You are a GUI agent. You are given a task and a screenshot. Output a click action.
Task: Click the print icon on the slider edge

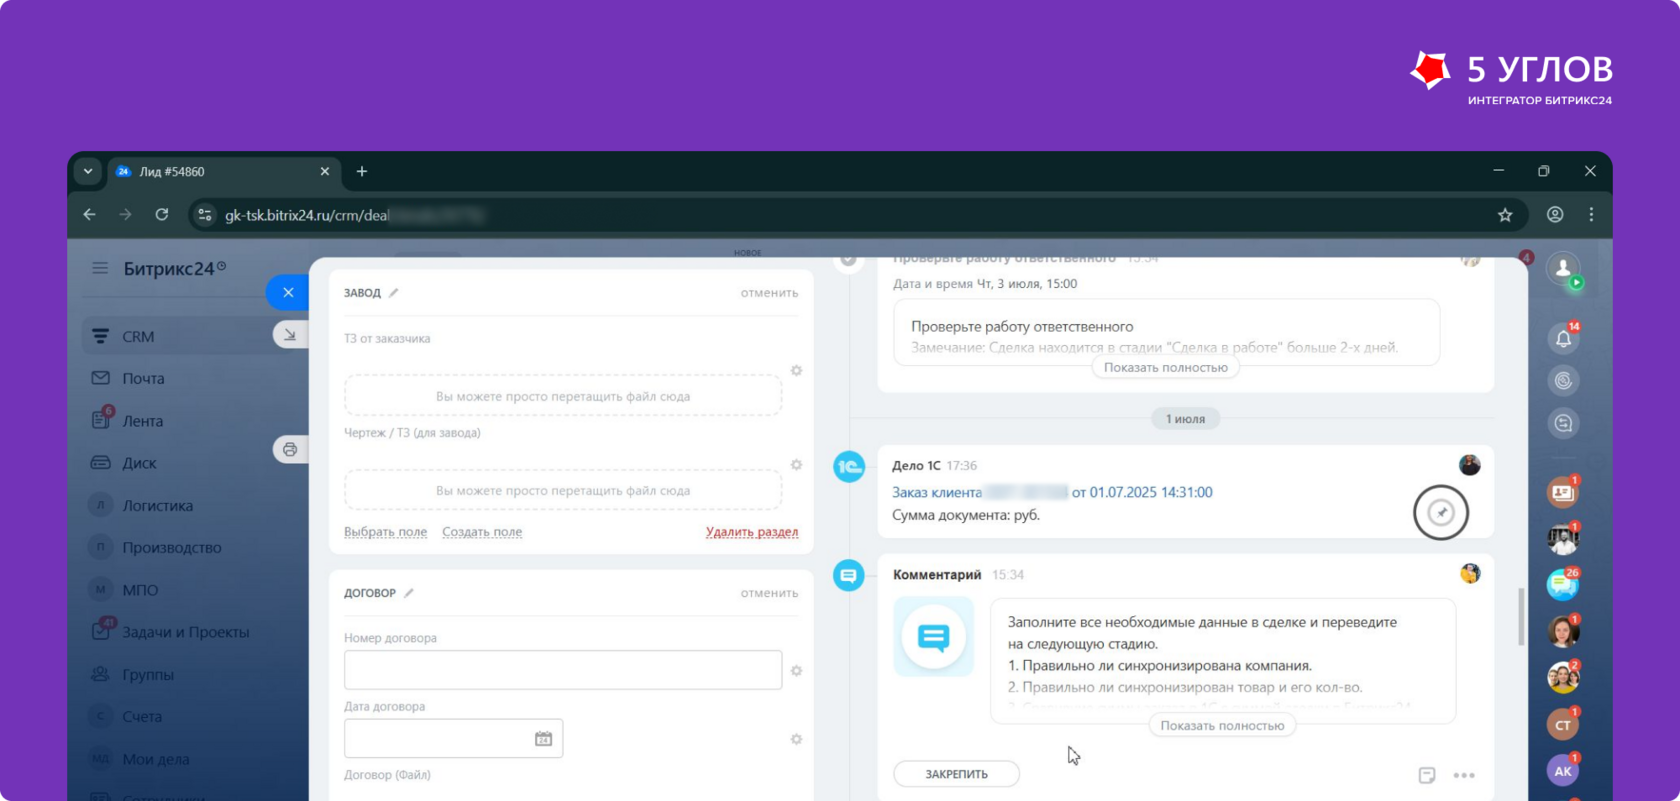click(290, 449)
